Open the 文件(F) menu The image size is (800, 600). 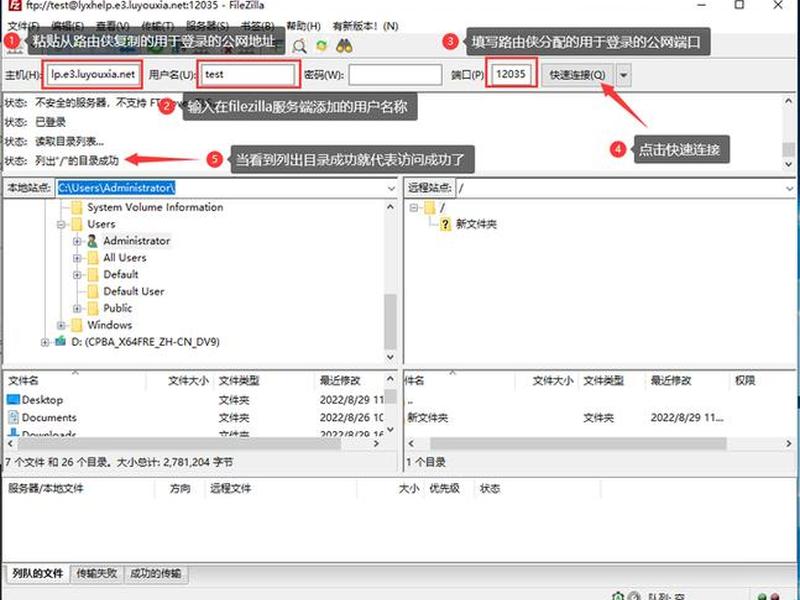[23, 26]
